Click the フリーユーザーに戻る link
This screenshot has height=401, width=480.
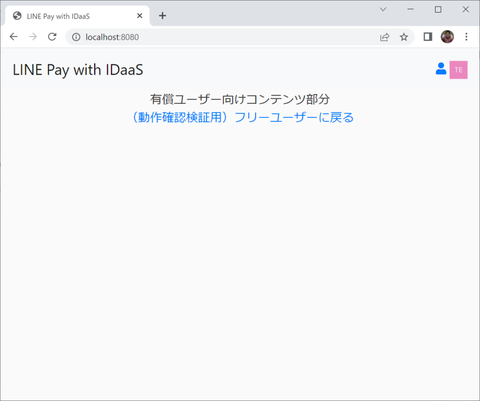coord(242,117)
